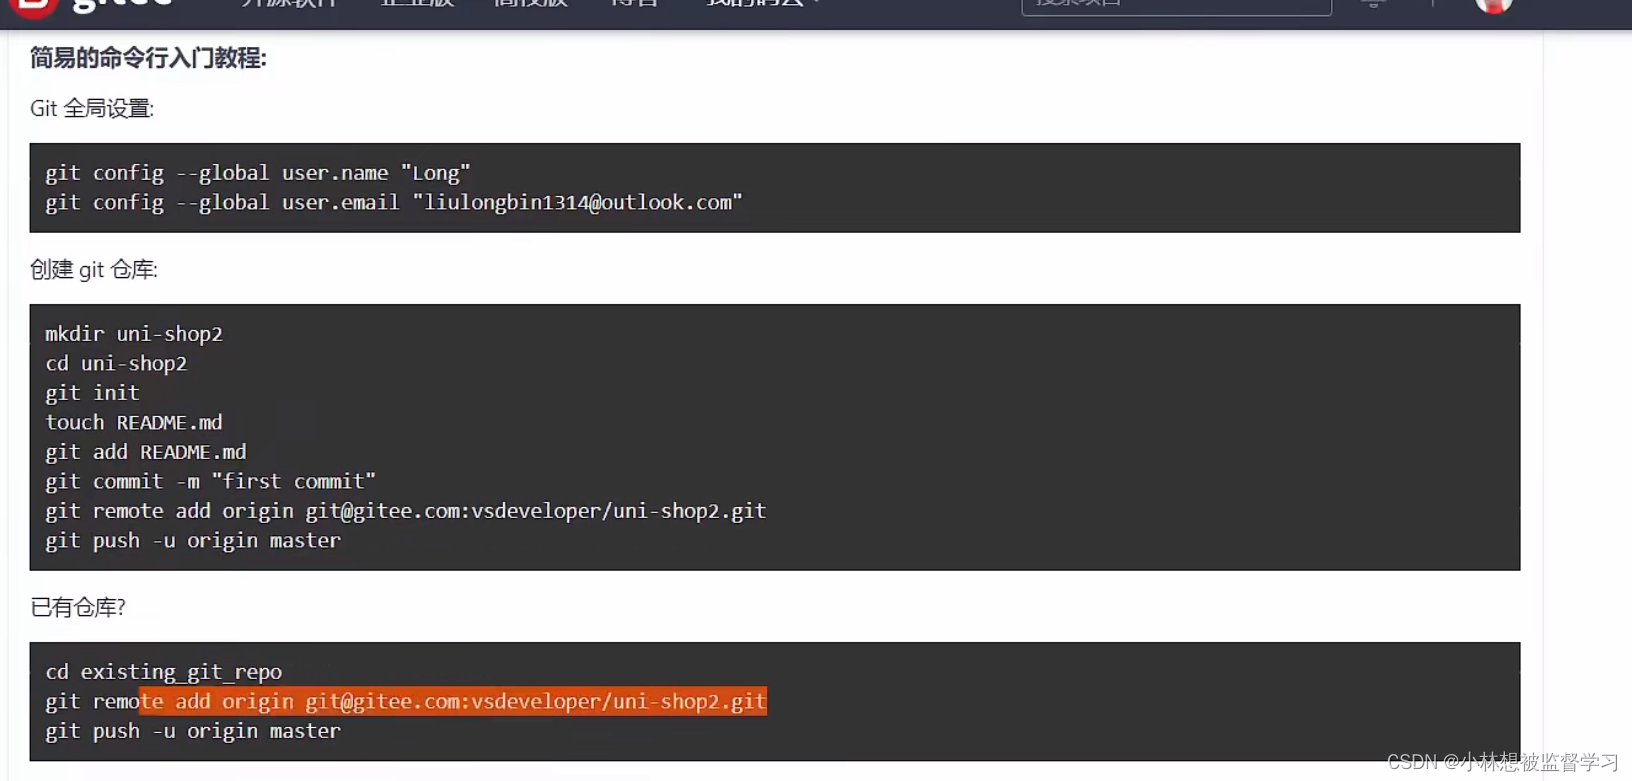
Task: Select the "git init" command line
Action: (x=92, y=393)
